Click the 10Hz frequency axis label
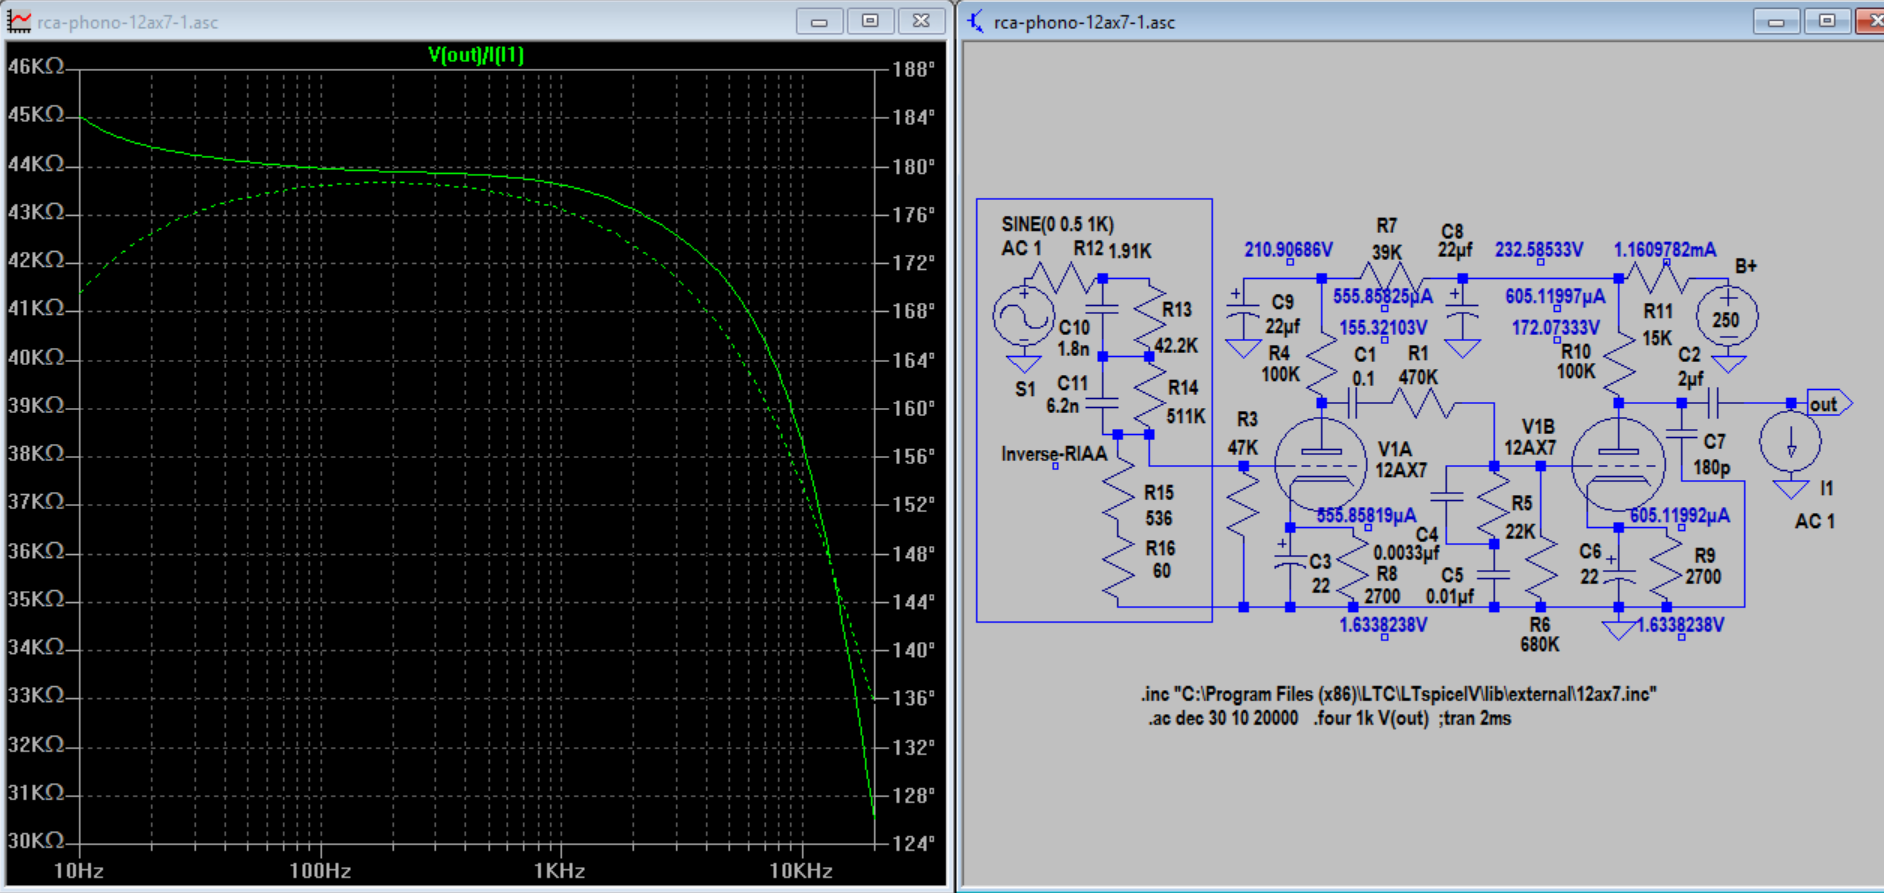 [78, 871]
